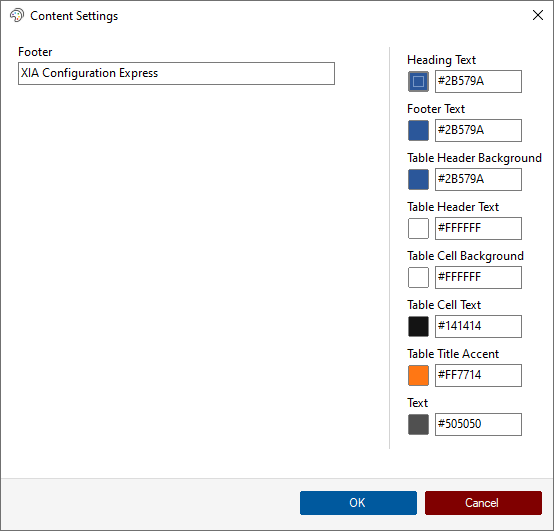Edit the Footer Text hex value field
This screenshot has height=531, width=554.
click(x=478, y=130)
